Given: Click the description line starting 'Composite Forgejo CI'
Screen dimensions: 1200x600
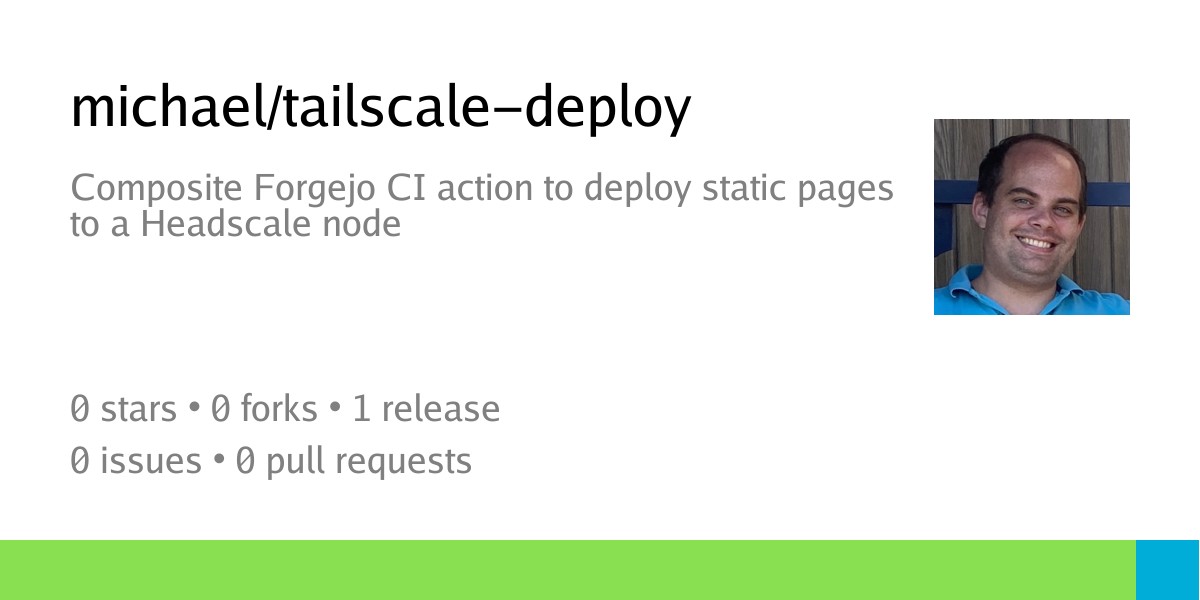Looking at the screenshot, I should pyautogui.click(x=482, y=189).
